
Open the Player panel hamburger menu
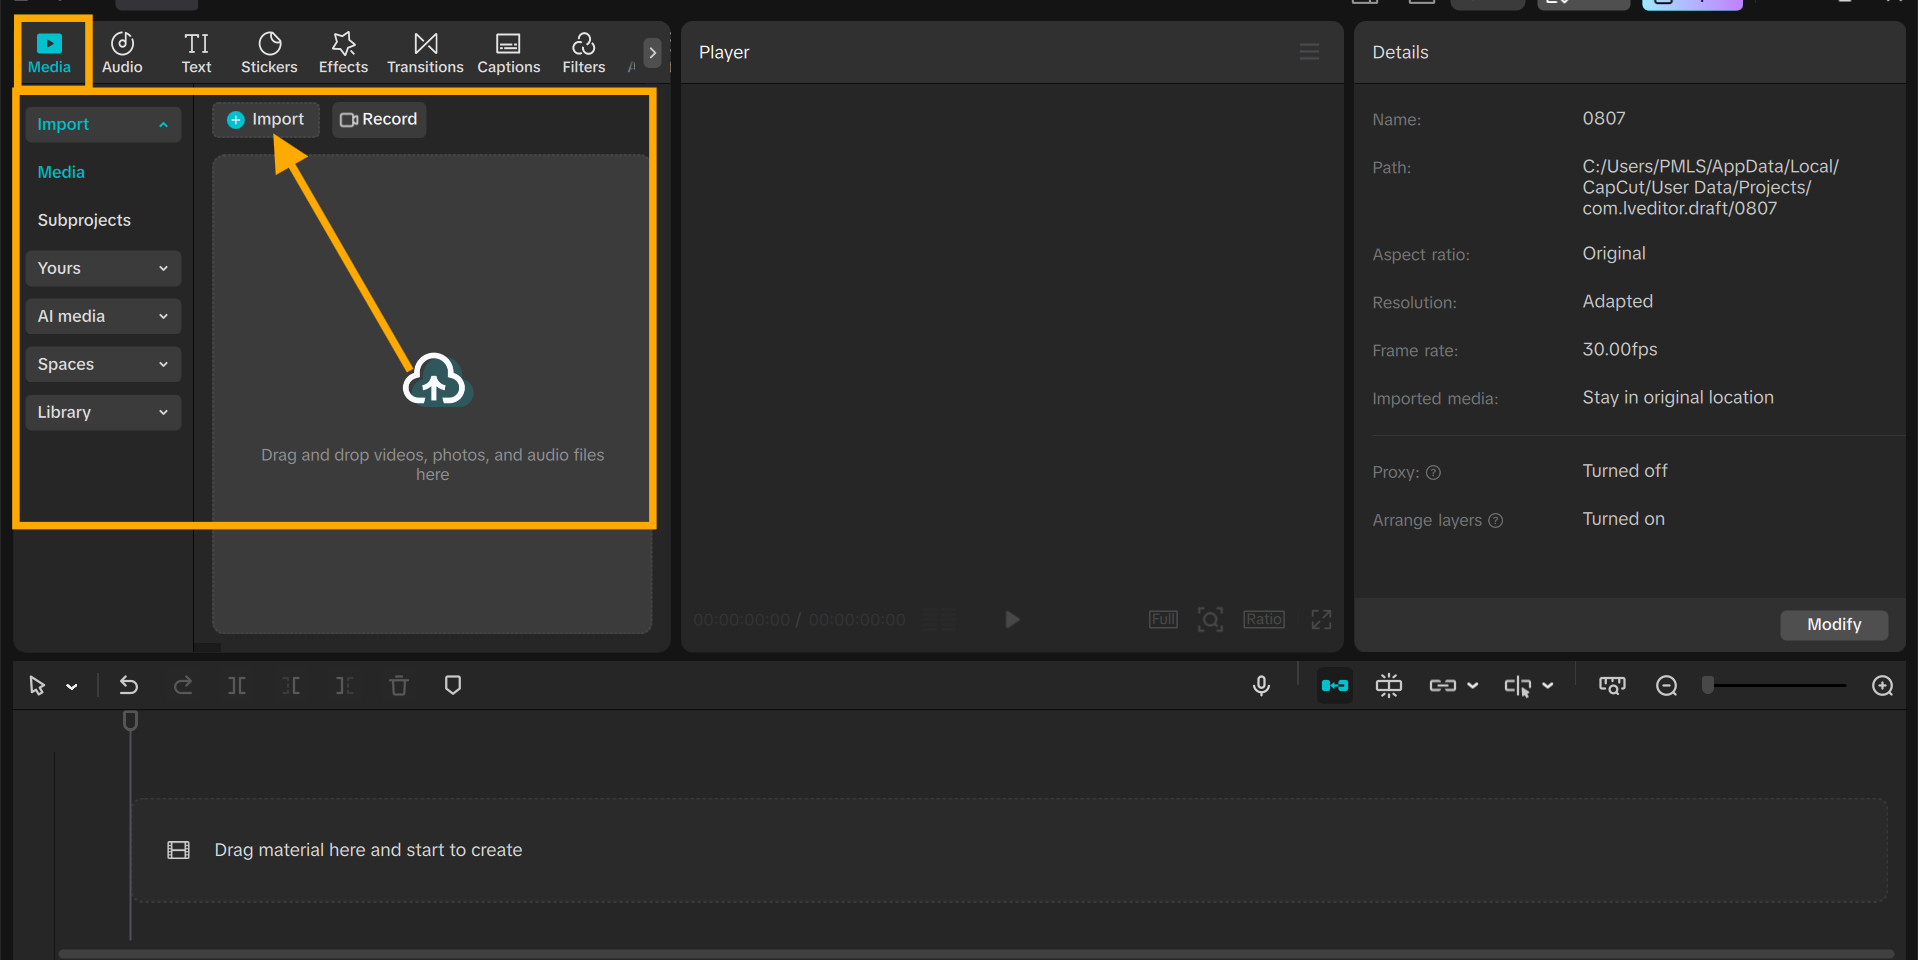(x=1309, y=52)
